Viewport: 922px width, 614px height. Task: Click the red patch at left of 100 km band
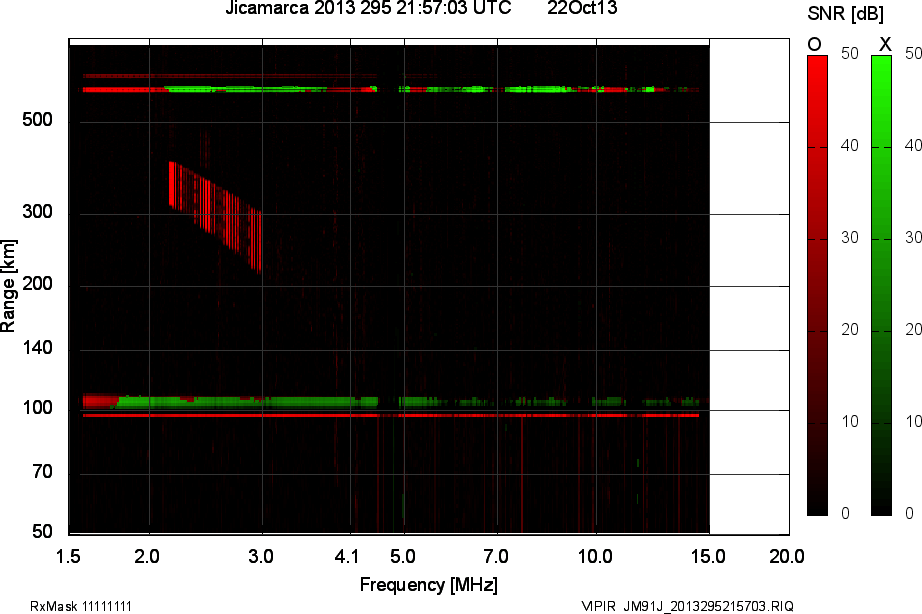(x=100, y=402)
